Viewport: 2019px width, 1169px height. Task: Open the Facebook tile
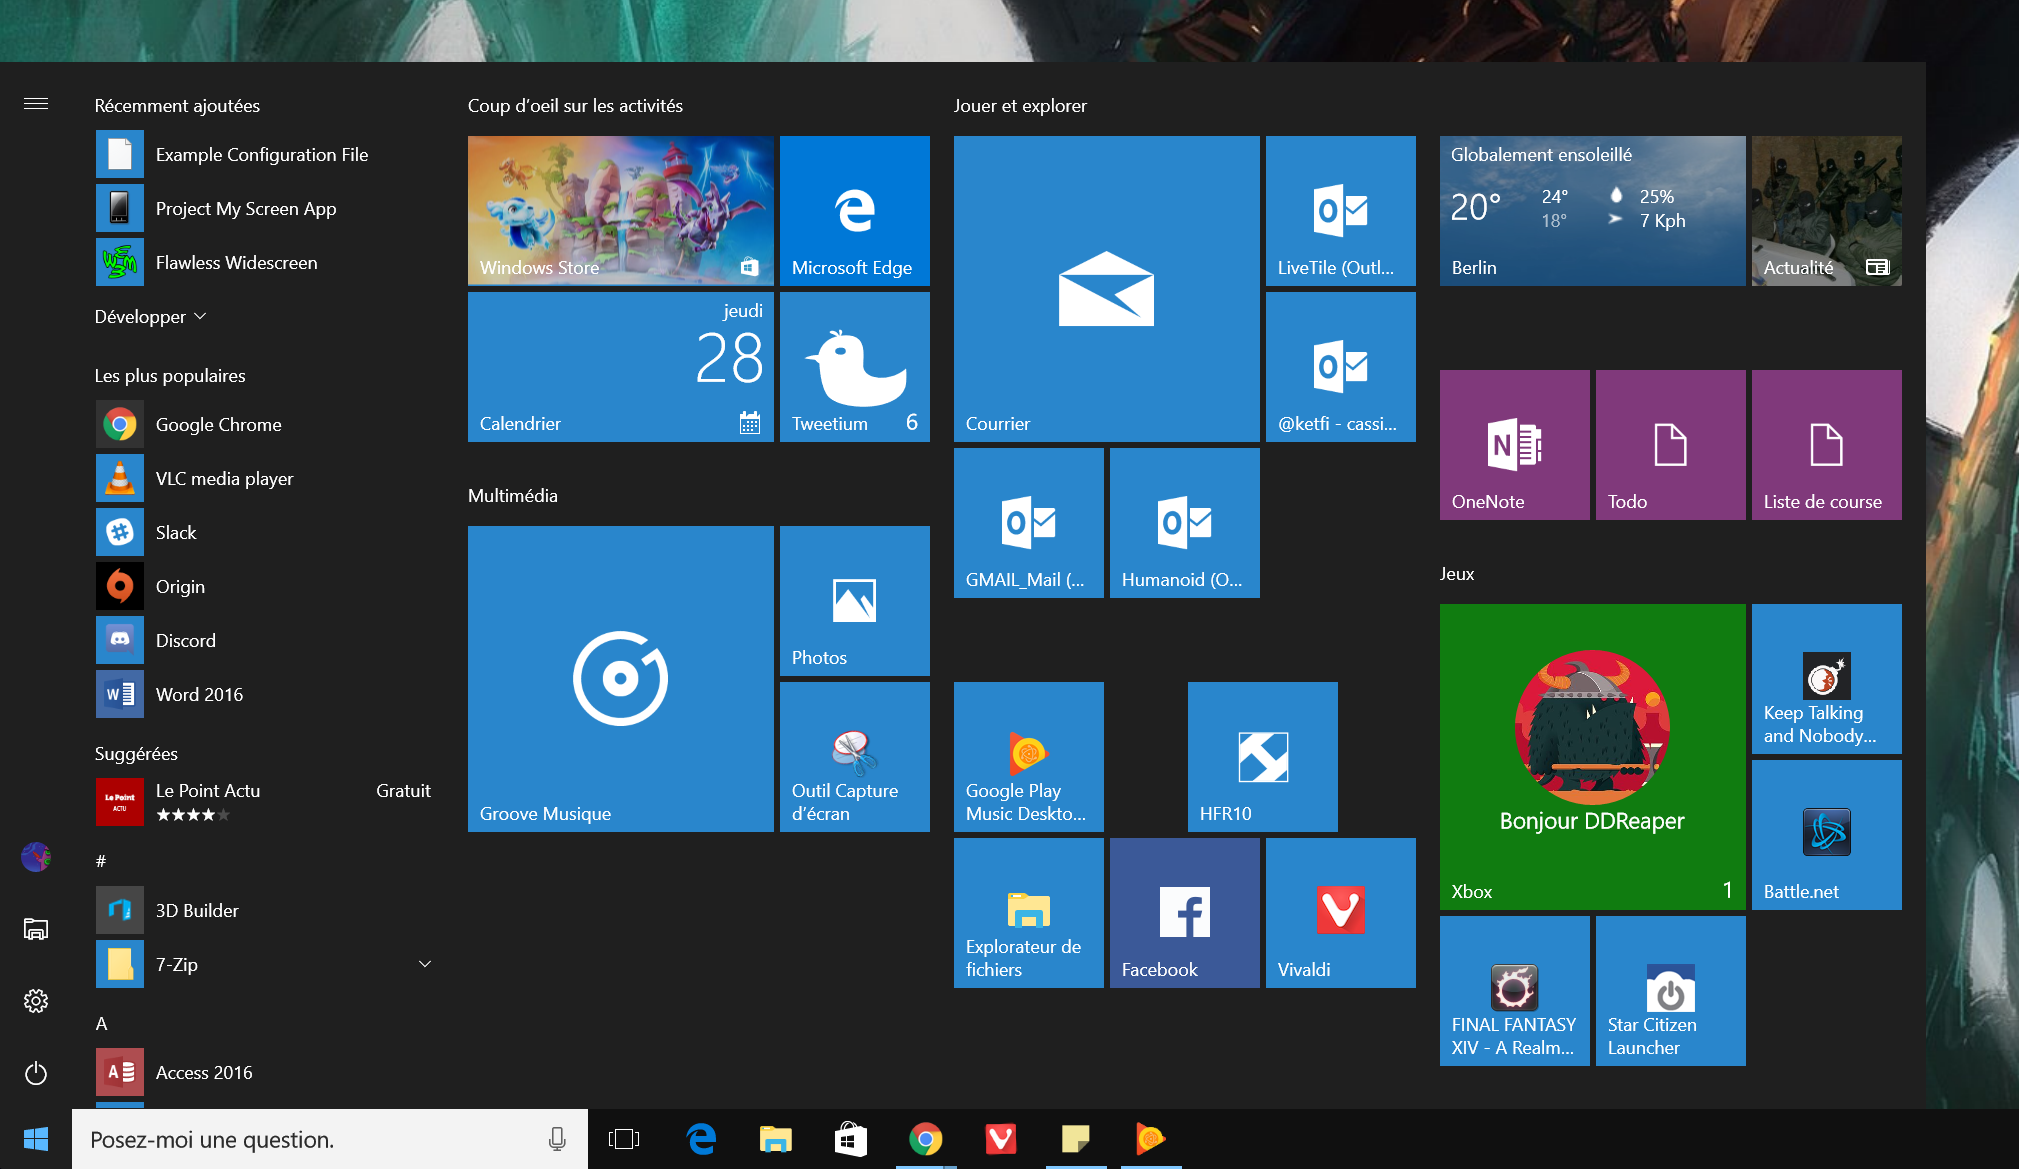tap(1185, 913)
